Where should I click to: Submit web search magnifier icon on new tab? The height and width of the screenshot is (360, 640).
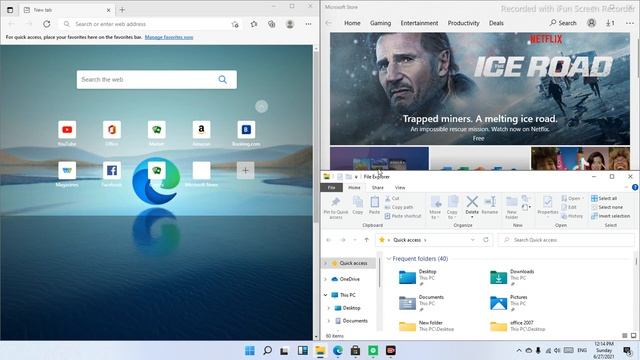[222, 80]
